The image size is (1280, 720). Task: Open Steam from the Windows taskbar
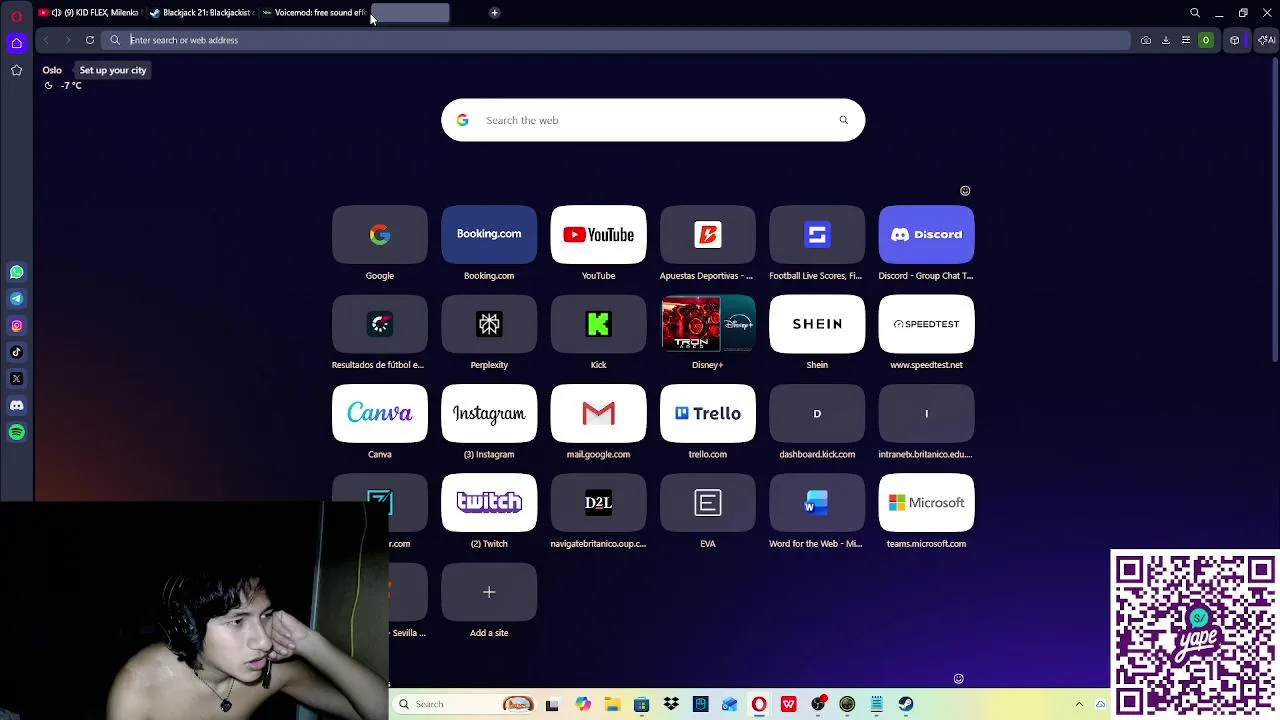906,704
